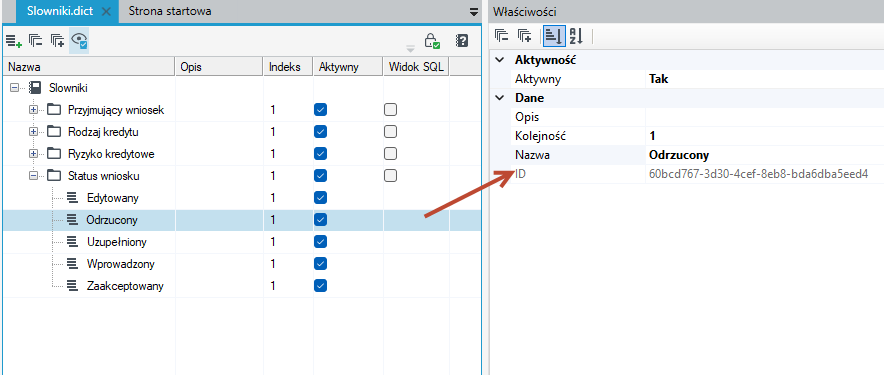Add a new dictionary item in the dictionary toolbar
Screen dimensions: 884x375
(14, 40)
